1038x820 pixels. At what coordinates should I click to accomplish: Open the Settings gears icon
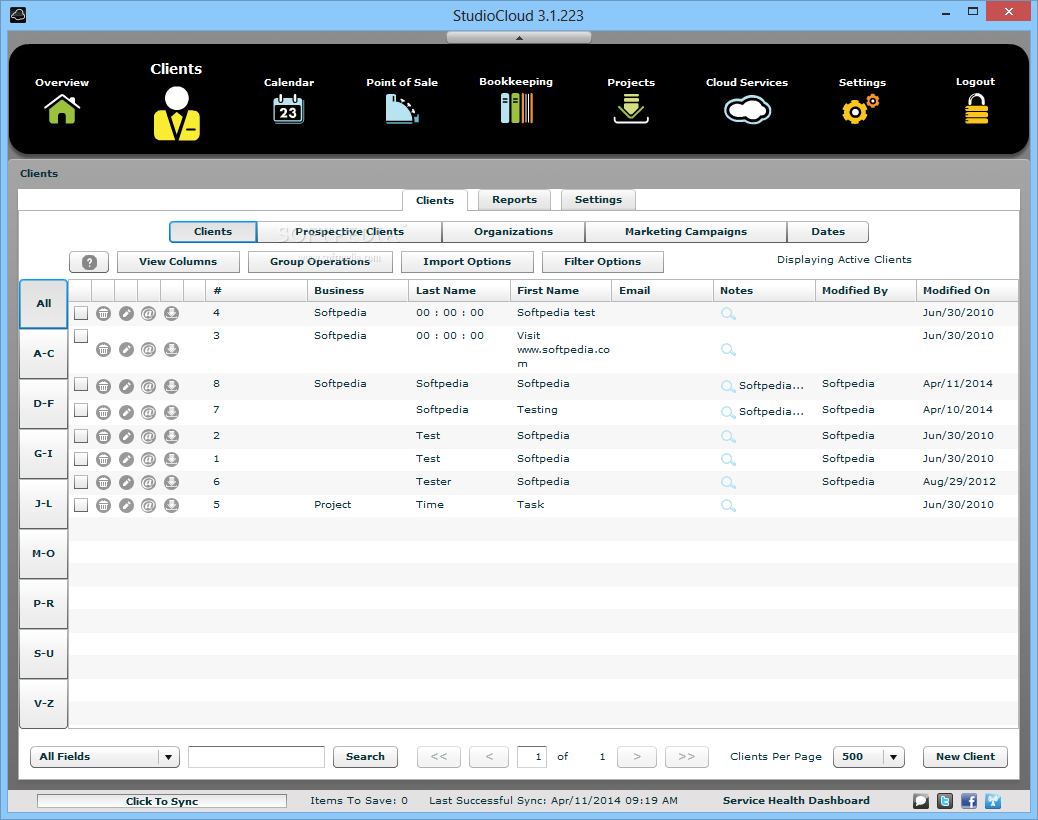861,109
